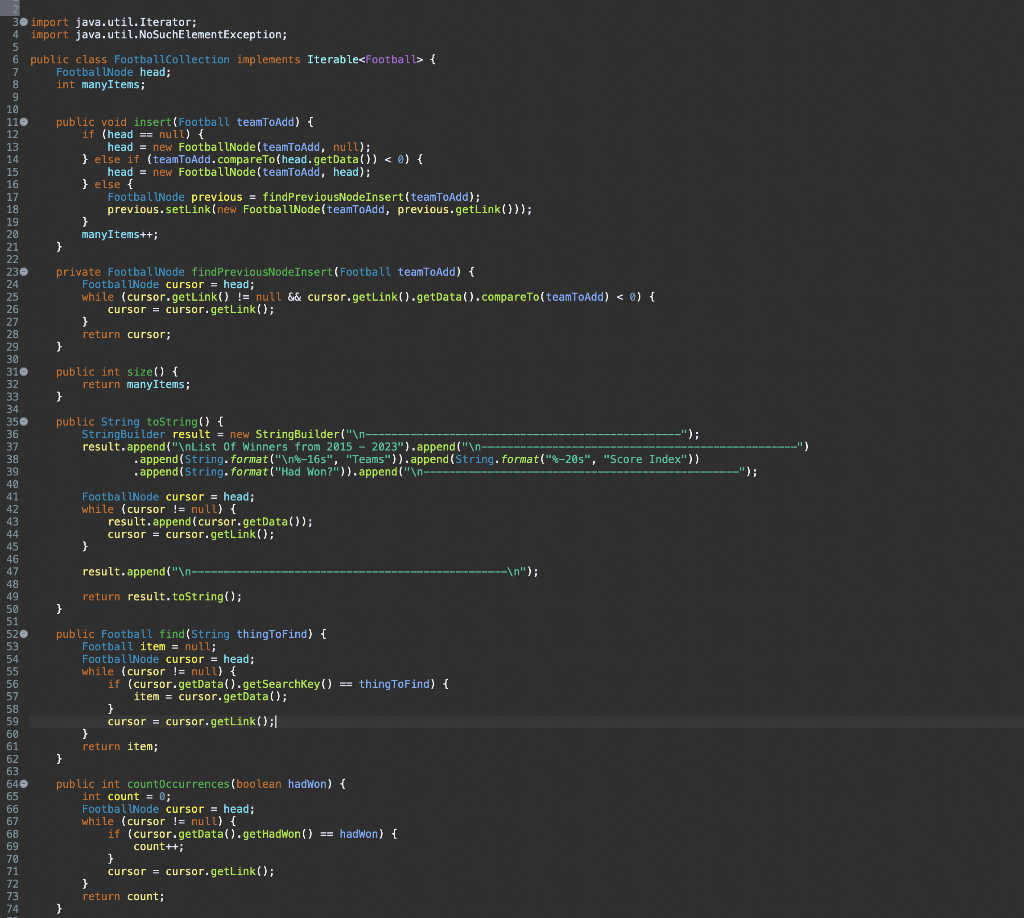Click 'insert' method name
The image size is (1024, 918).
point(152,122)
